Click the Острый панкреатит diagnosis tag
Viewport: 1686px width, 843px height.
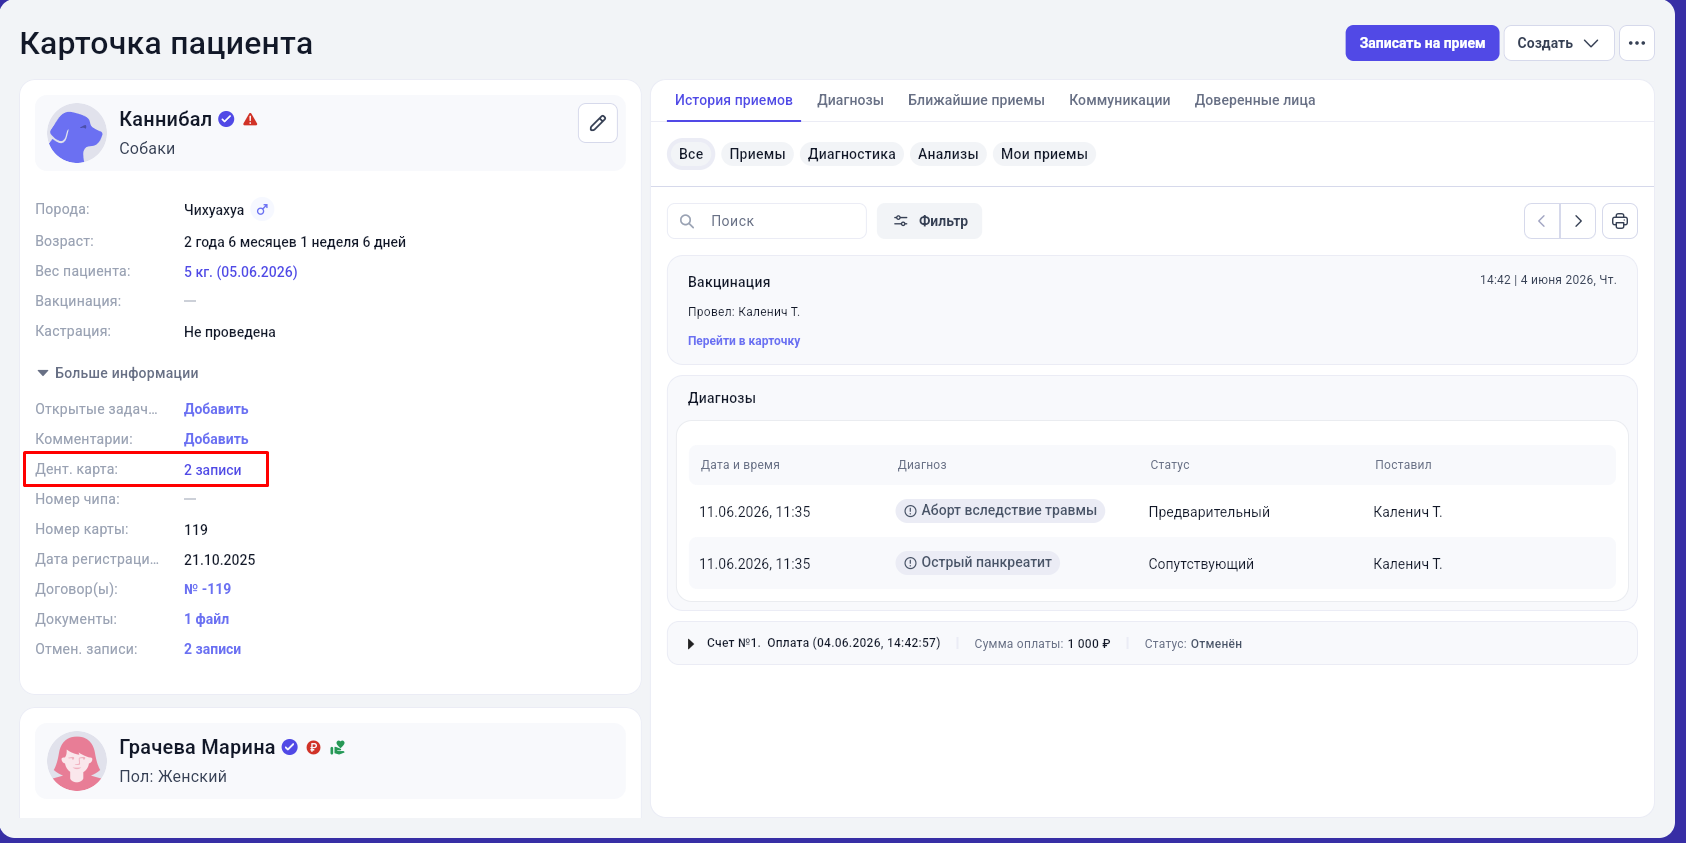click(977, 563)
